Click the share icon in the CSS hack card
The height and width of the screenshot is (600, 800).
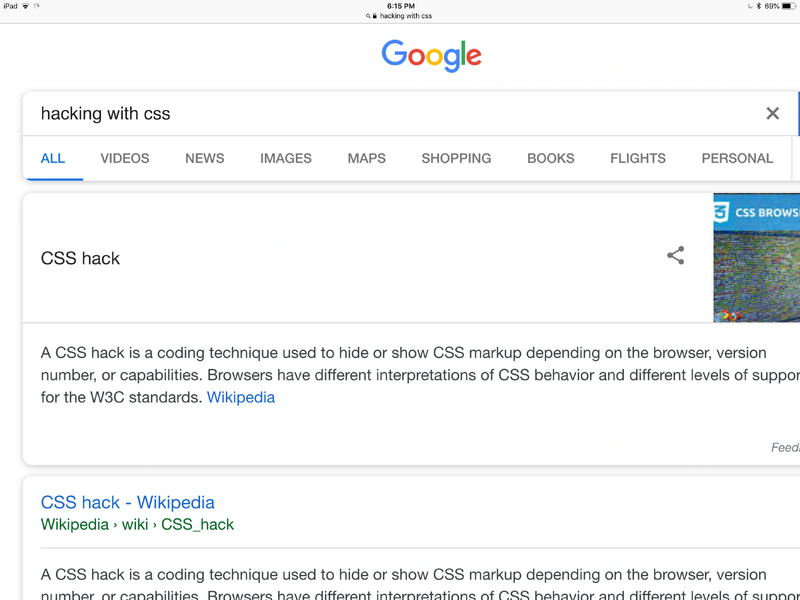(x=675, y=257)
